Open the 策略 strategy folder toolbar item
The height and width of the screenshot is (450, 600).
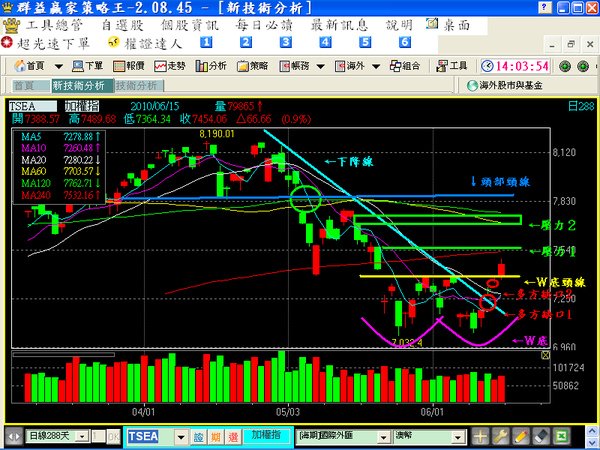point(252,66)
